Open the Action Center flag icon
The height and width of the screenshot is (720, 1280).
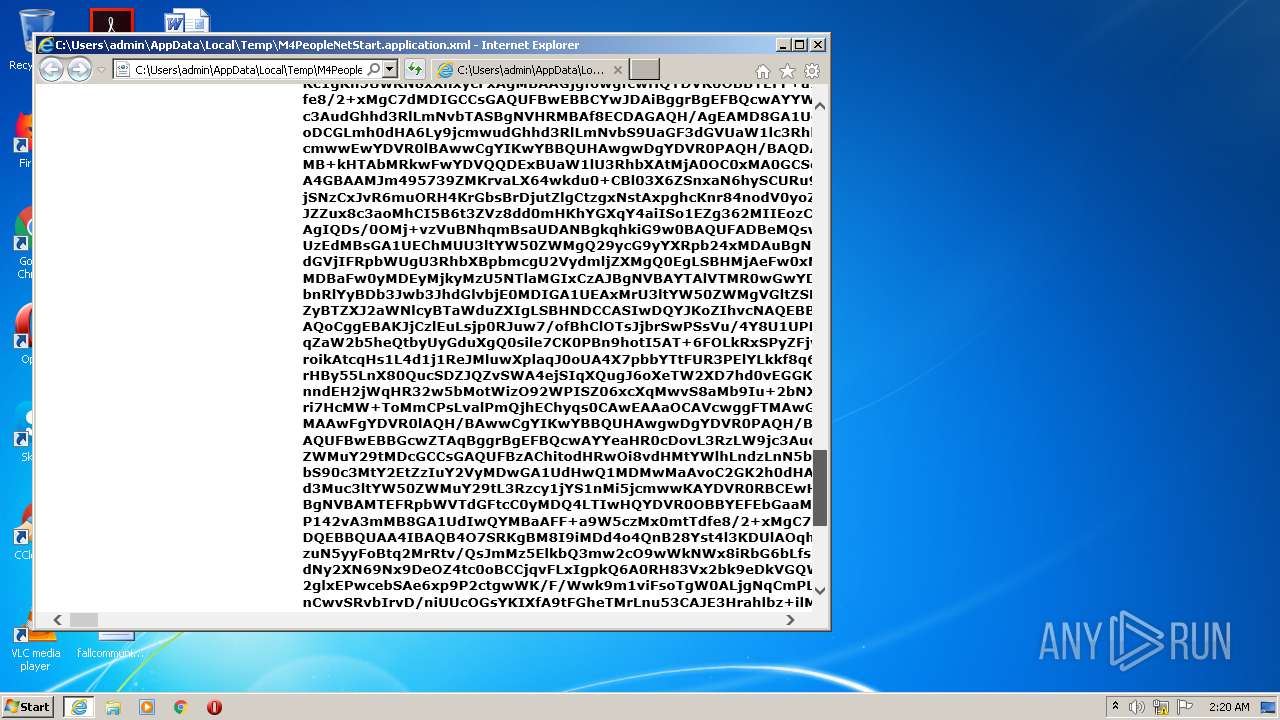[1185, 707]
